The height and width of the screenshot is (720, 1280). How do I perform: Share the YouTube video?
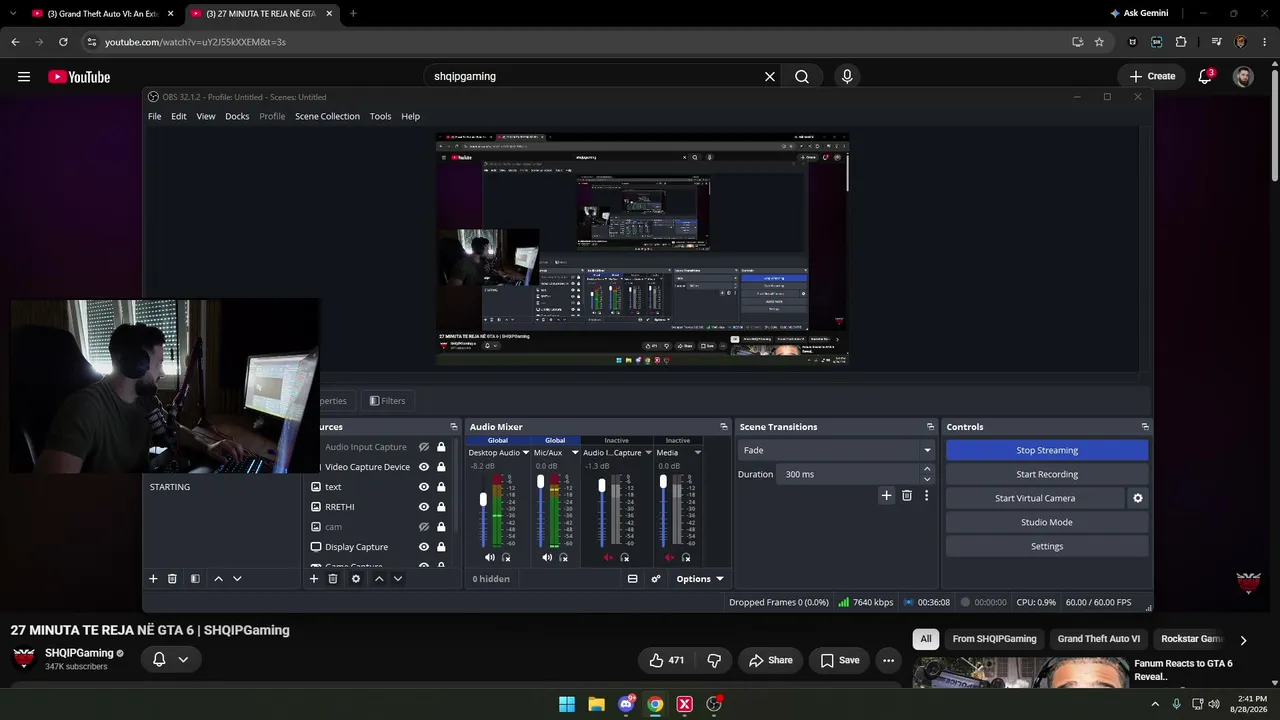click(x=771, y=660)
